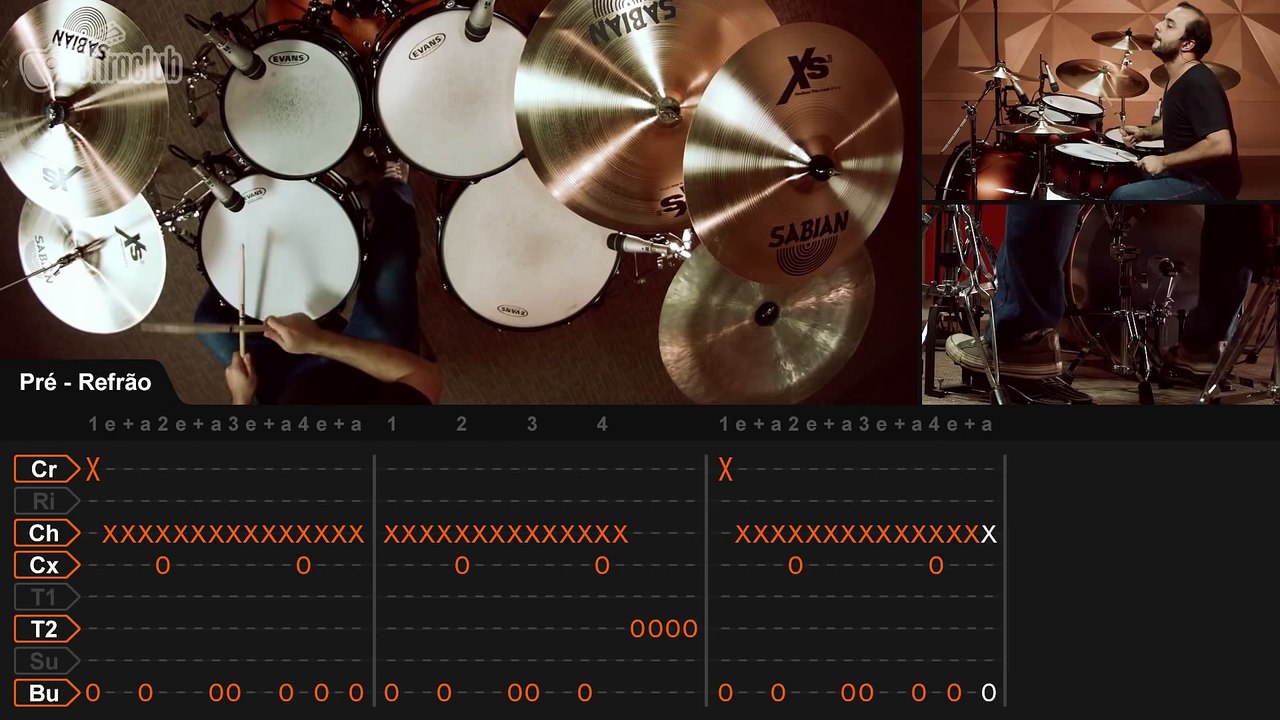Viewport: 1280px width, 720px height.
Task: Select the Cx snare track label
Action: click(x=46, y=565)
